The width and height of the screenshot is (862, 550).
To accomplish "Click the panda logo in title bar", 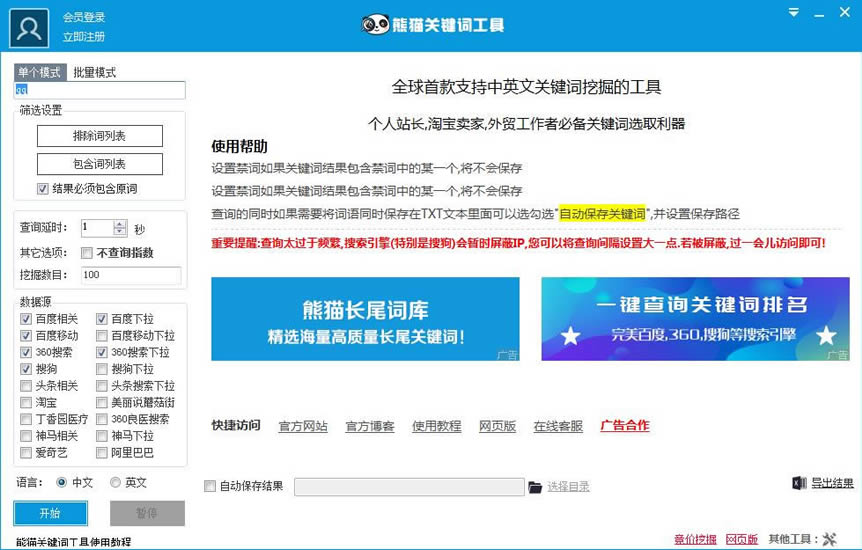I will 375,24.
